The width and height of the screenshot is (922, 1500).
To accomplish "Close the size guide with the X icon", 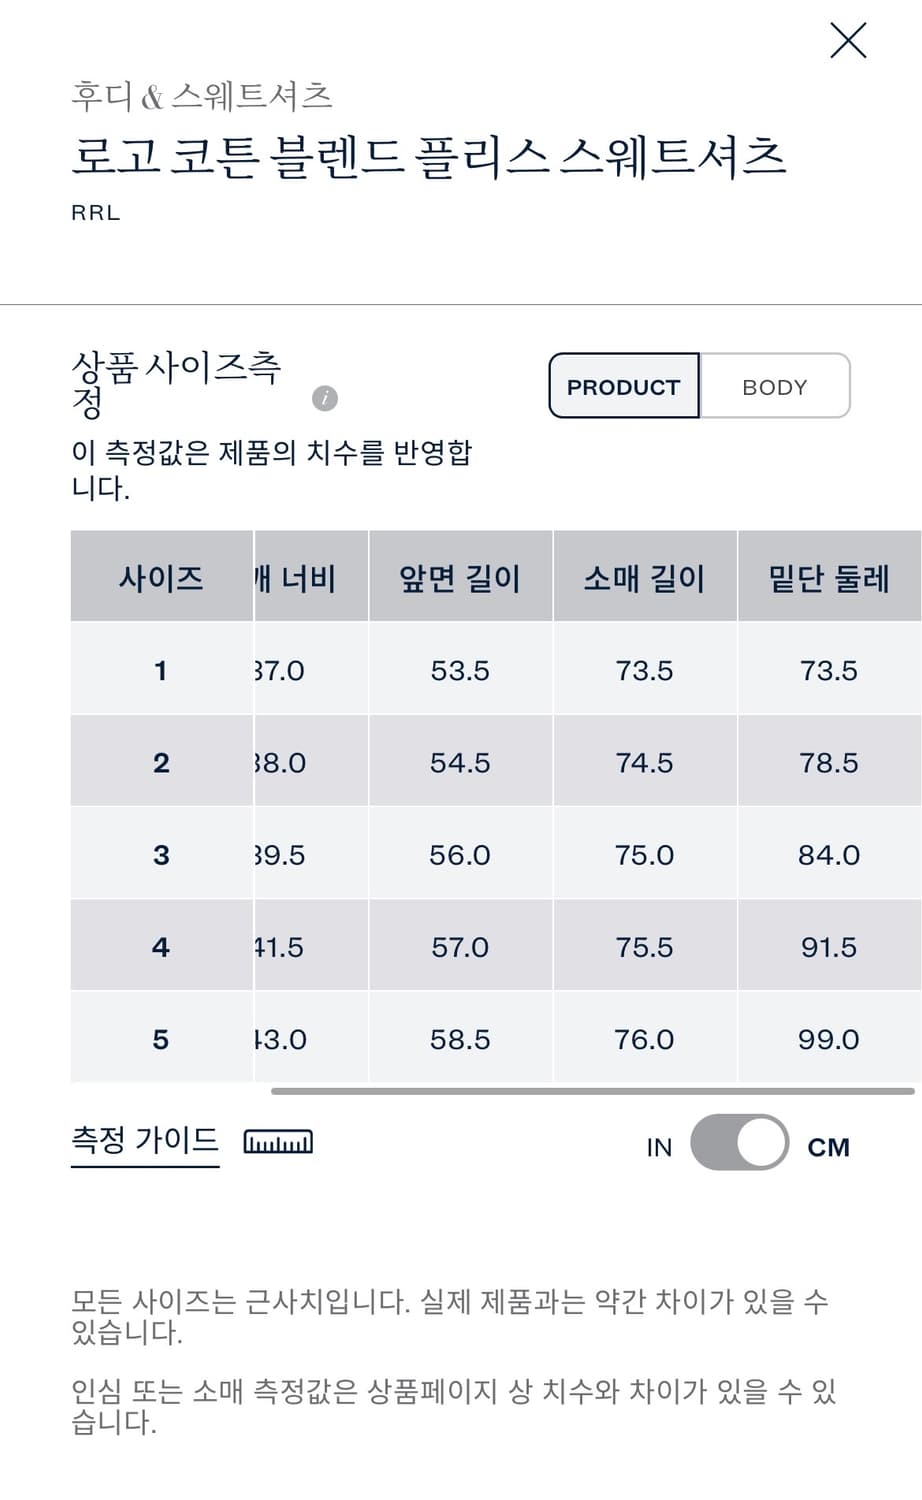I will point(848,41).
